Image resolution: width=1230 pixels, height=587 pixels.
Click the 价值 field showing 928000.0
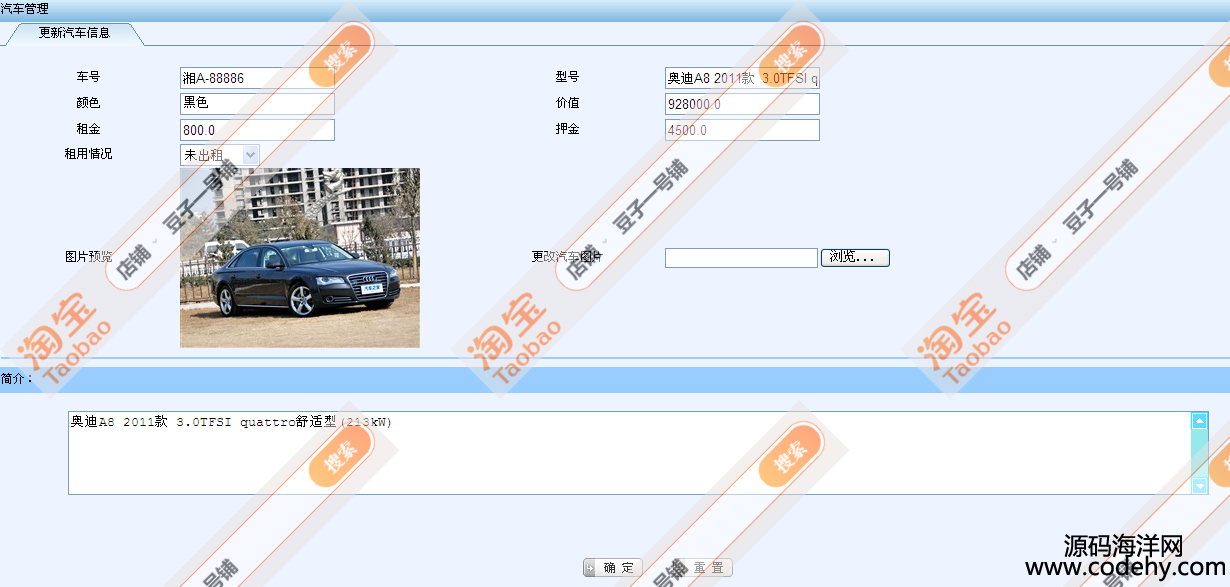pos(742,104)
